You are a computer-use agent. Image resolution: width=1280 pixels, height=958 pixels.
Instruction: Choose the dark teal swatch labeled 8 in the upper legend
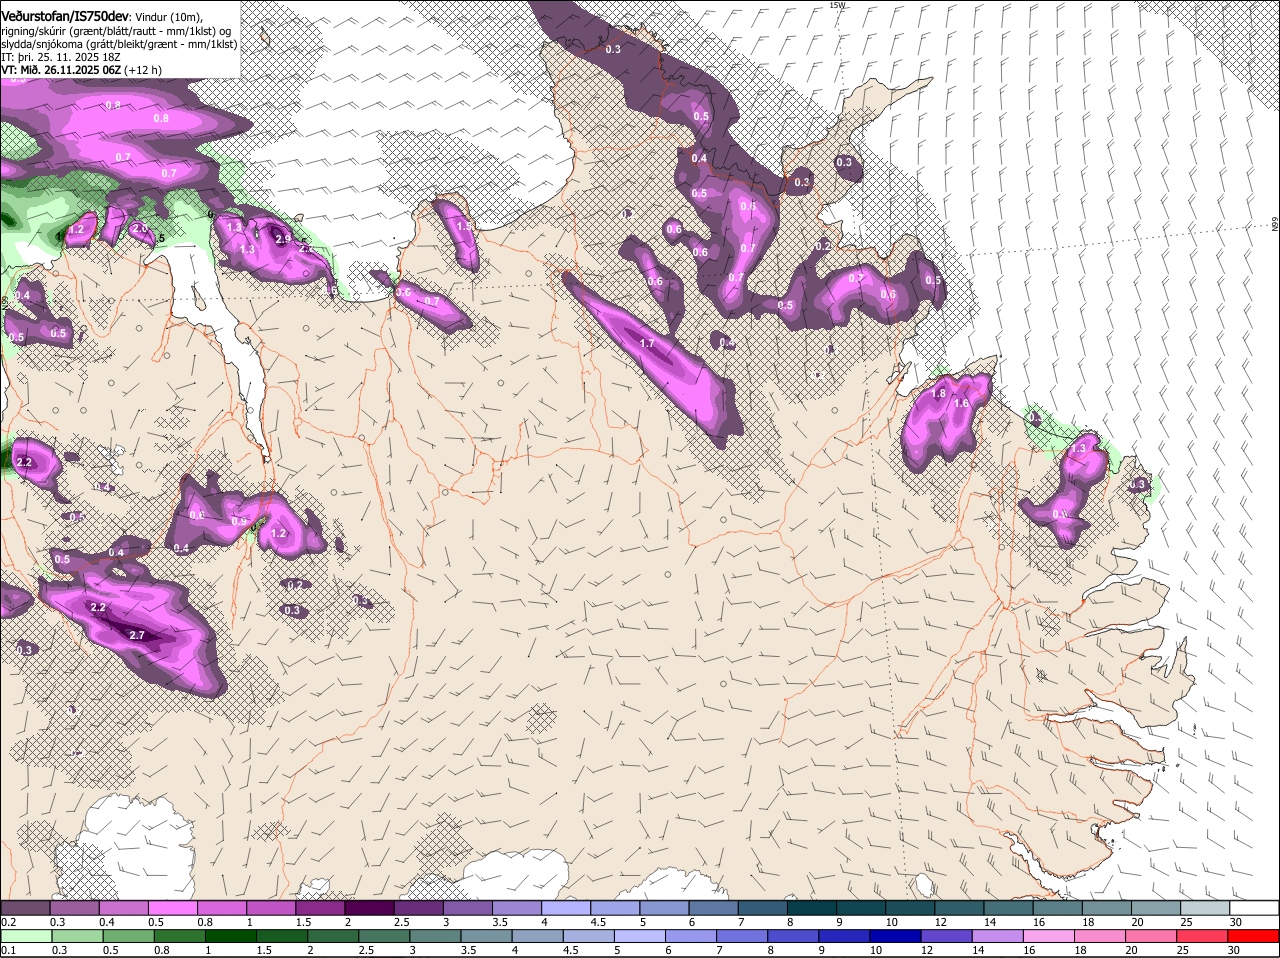tap(811, 908)
